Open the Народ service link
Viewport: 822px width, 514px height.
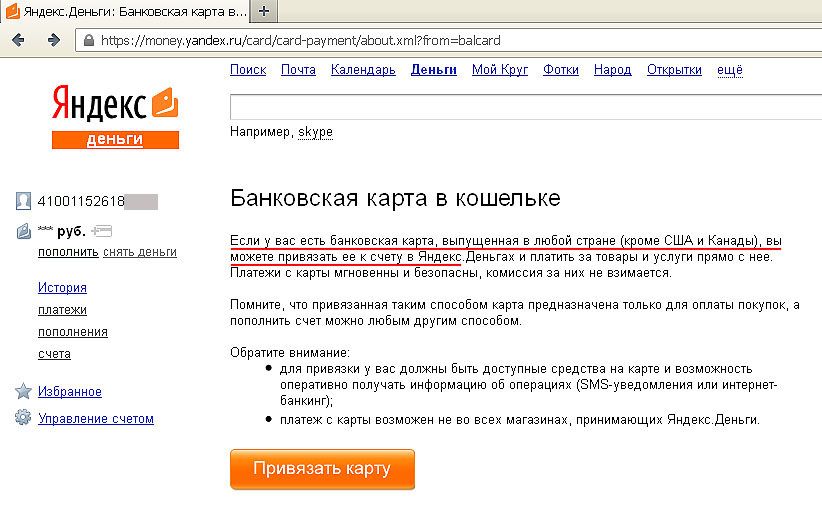[612, 70]
